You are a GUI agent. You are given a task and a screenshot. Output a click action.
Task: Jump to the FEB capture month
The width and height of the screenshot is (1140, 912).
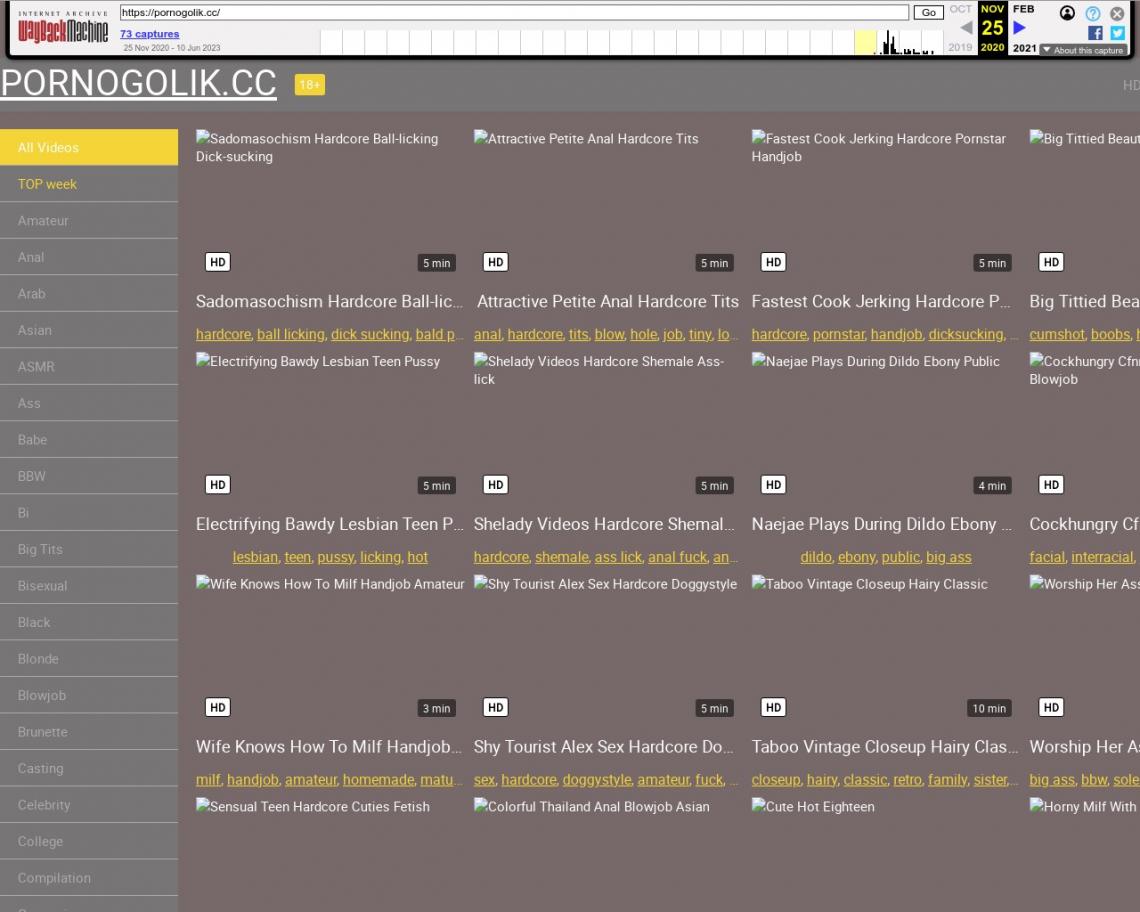[x=1024, y=9]
